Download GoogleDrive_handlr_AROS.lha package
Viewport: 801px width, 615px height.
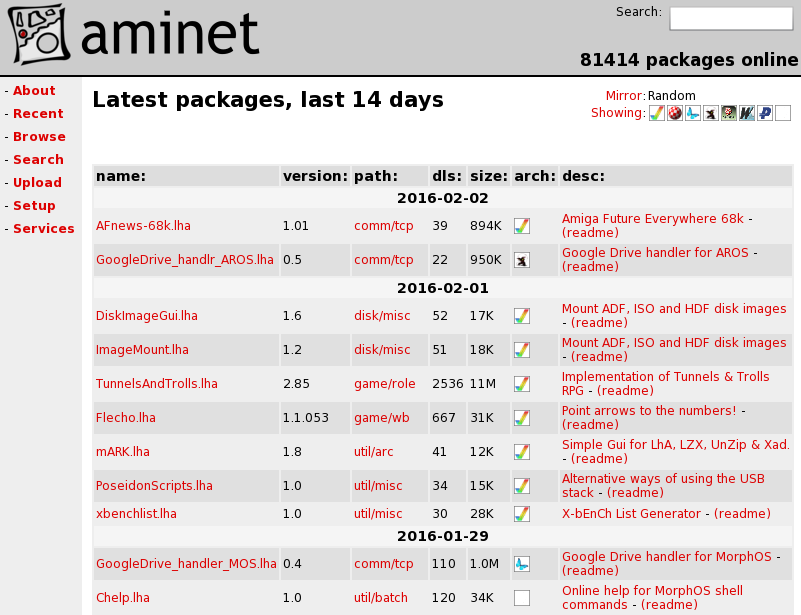[185, 259]
